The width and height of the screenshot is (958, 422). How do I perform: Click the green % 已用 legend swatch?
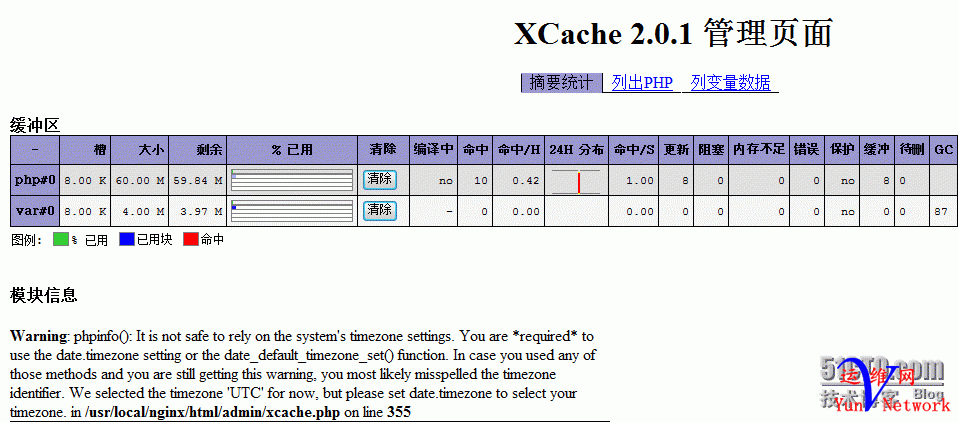point(60,239)
